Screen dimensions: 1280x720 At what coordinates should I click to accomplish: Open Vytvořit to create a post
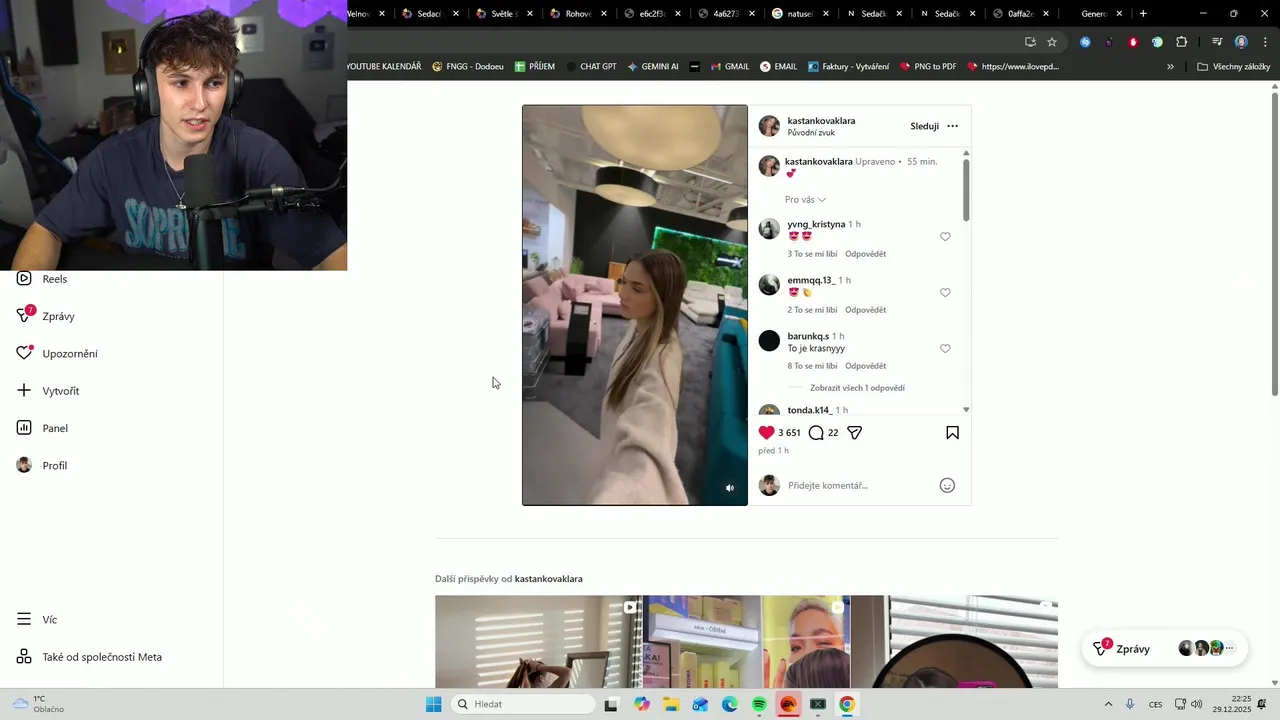(x=48, y=391)
